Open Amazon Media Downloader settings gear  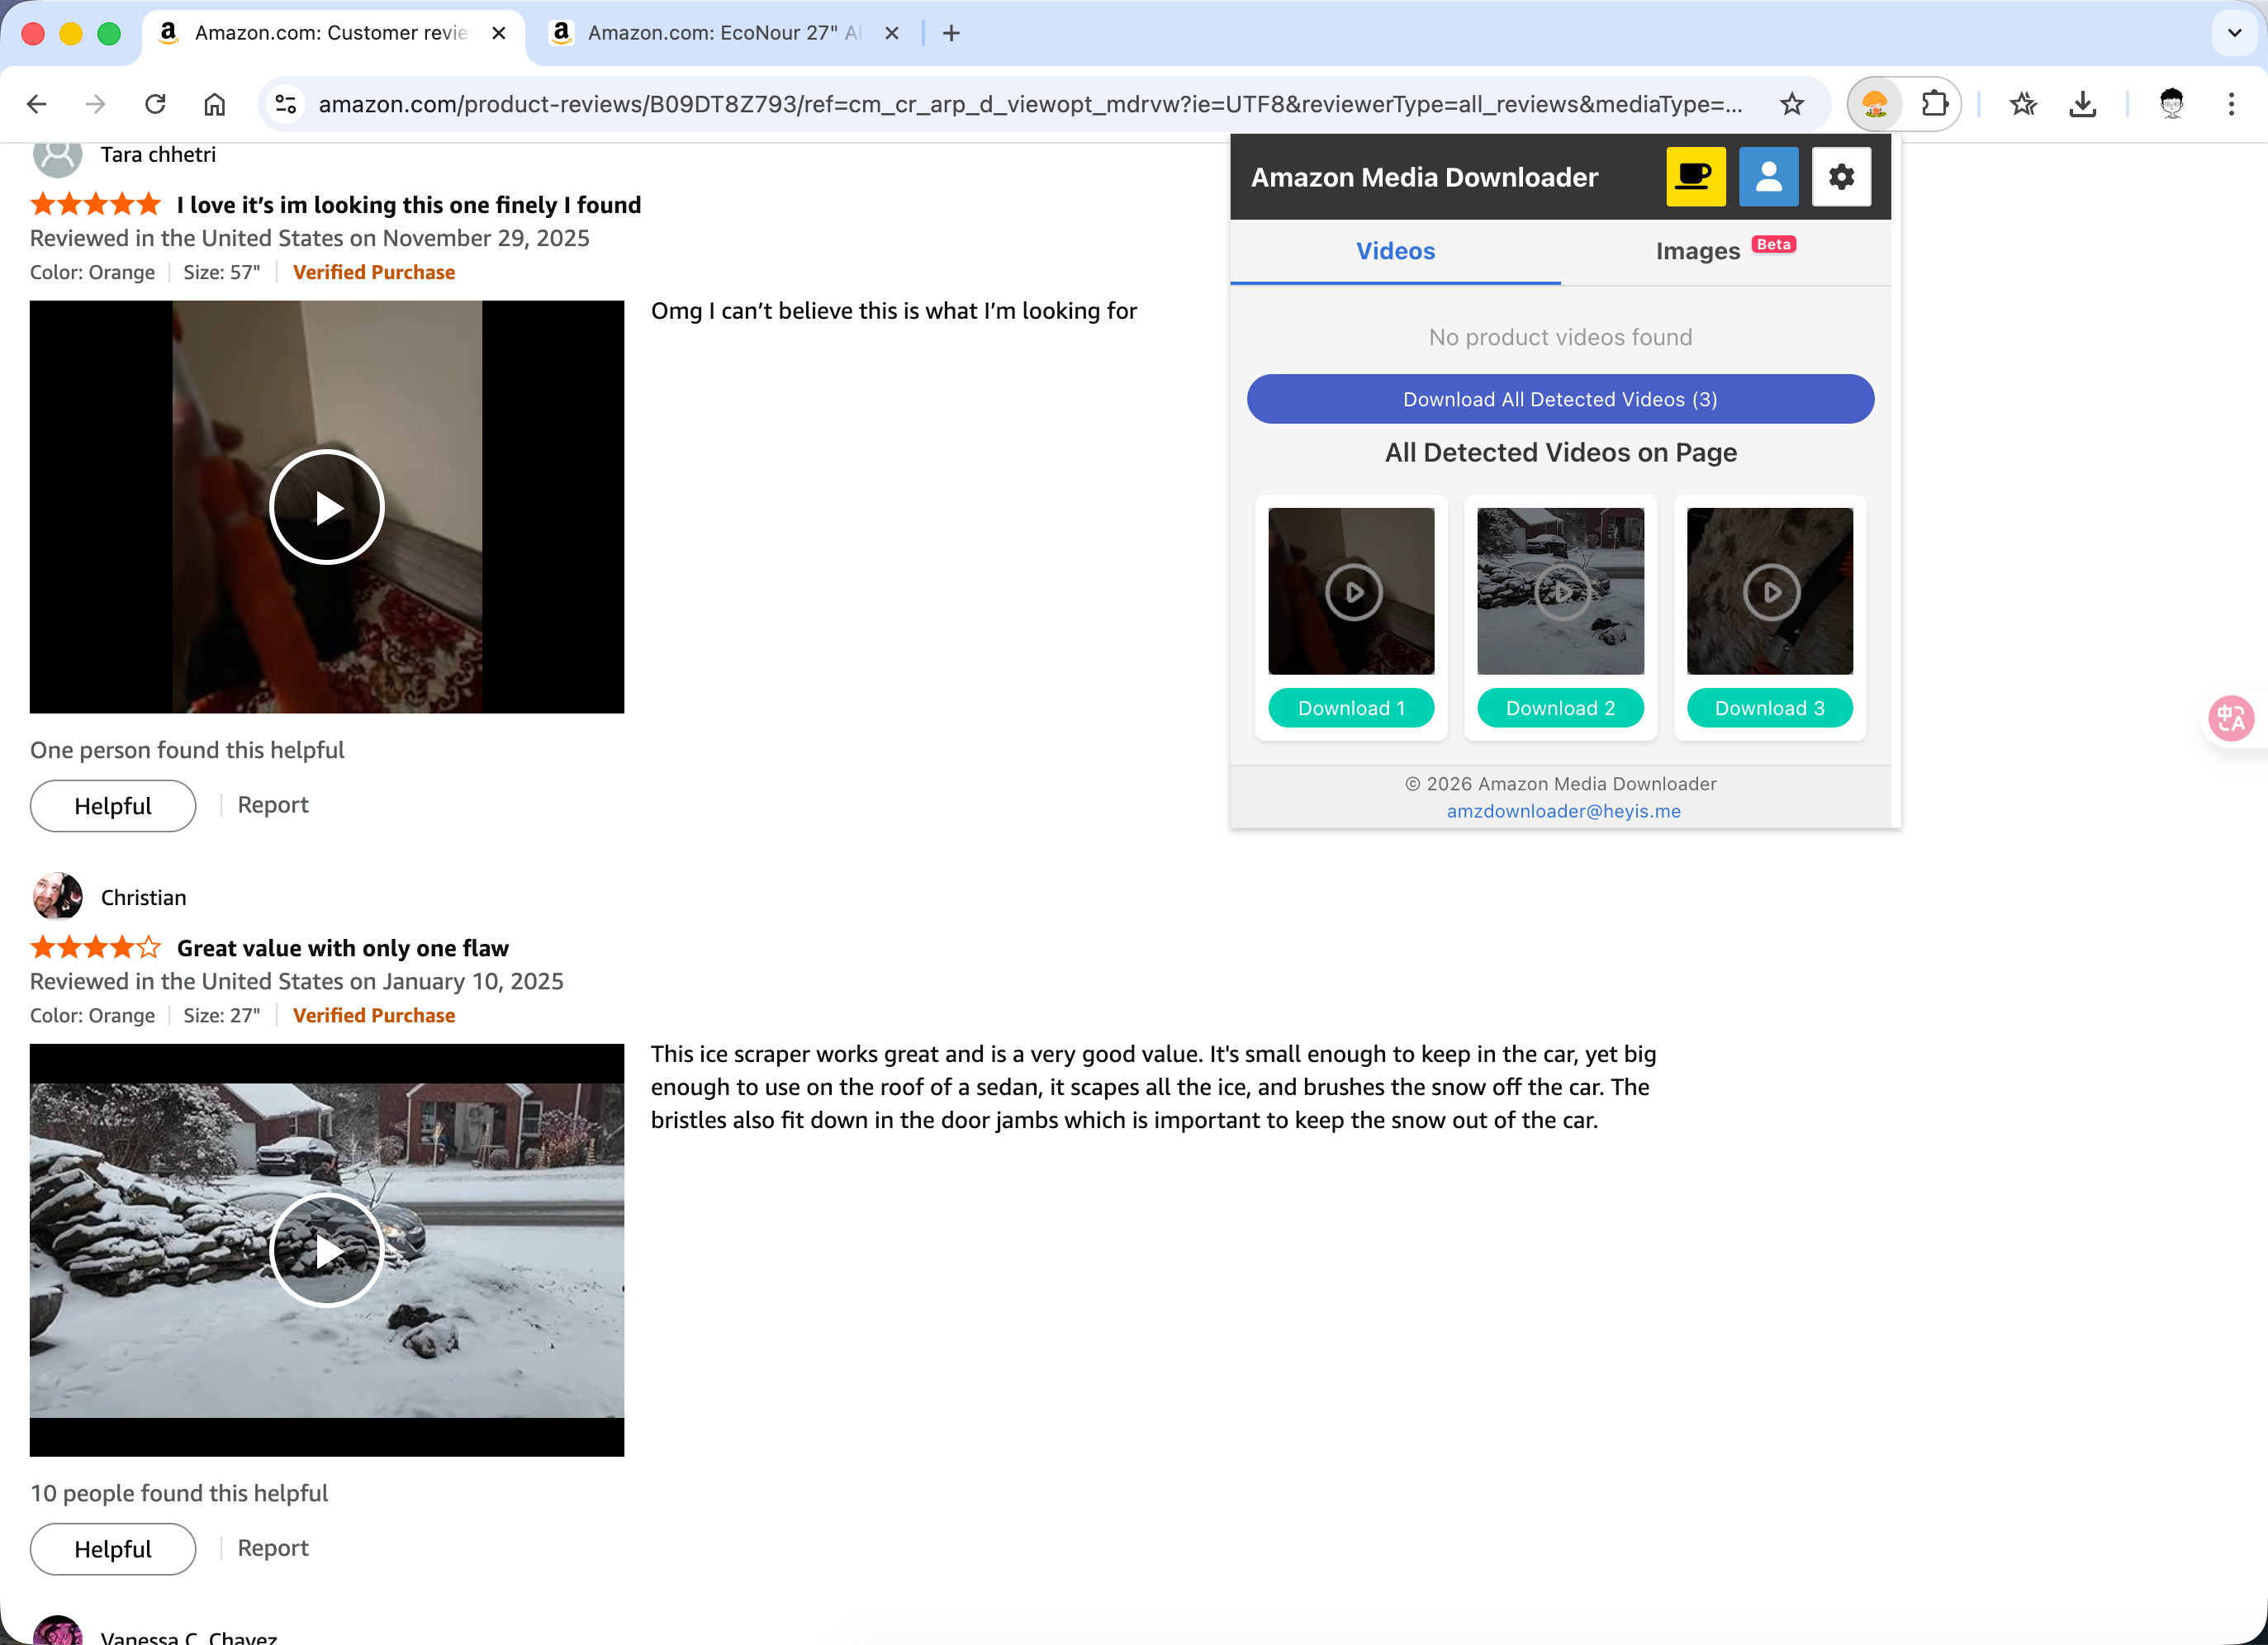1841,176
